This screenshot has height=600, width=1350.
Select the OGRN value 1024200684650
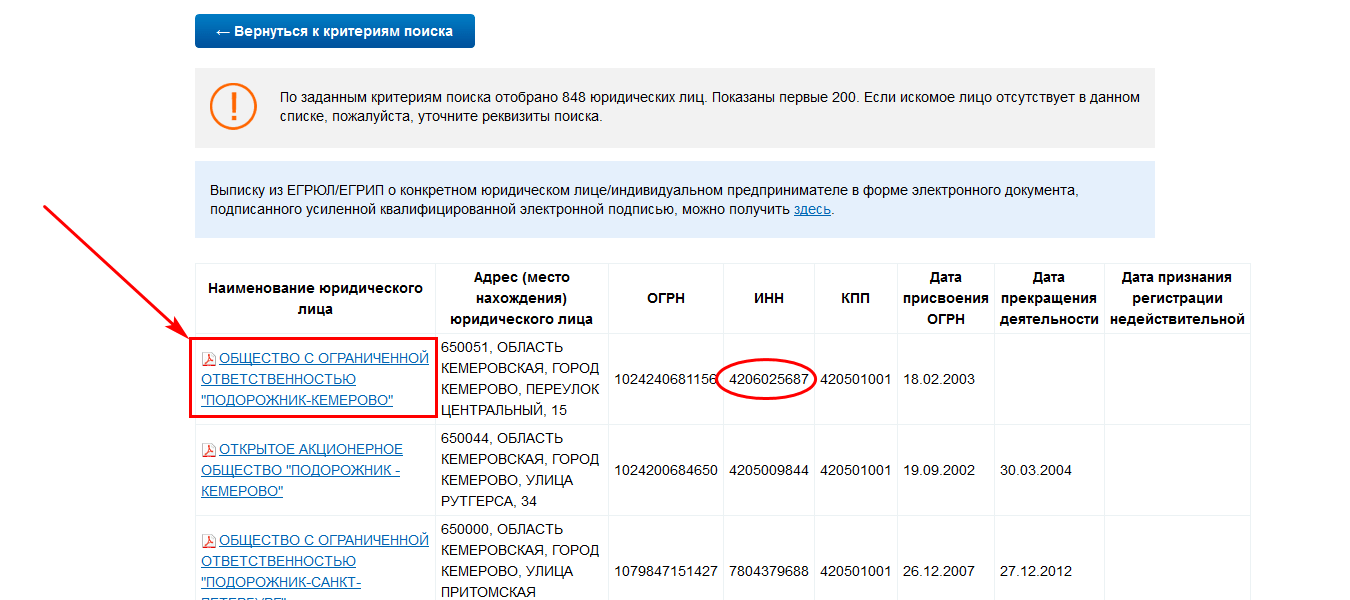tap(665, 470)
